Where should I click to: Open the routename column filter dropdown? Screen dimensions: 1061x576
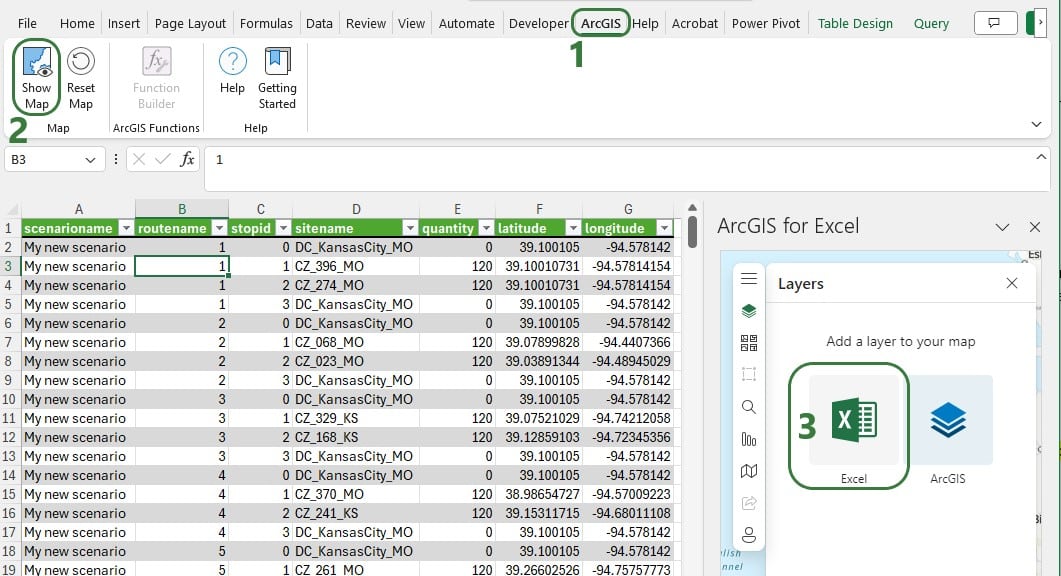218,228
